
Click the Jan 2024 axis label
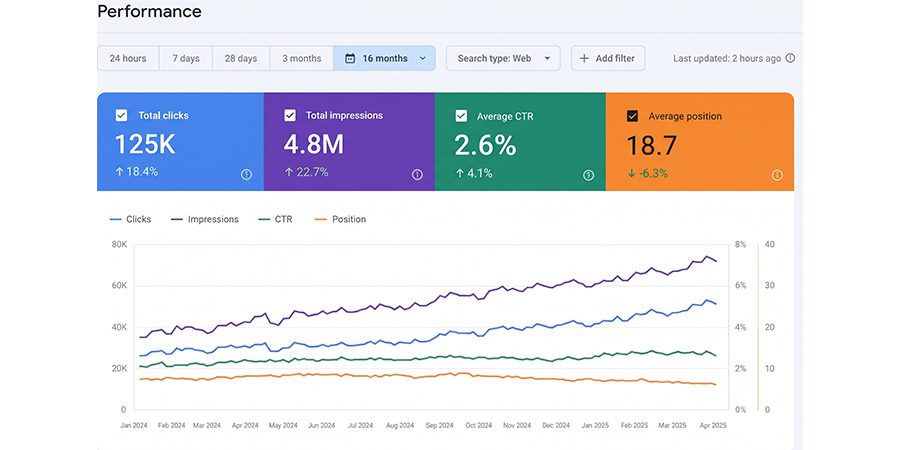[x=134, y=425]
